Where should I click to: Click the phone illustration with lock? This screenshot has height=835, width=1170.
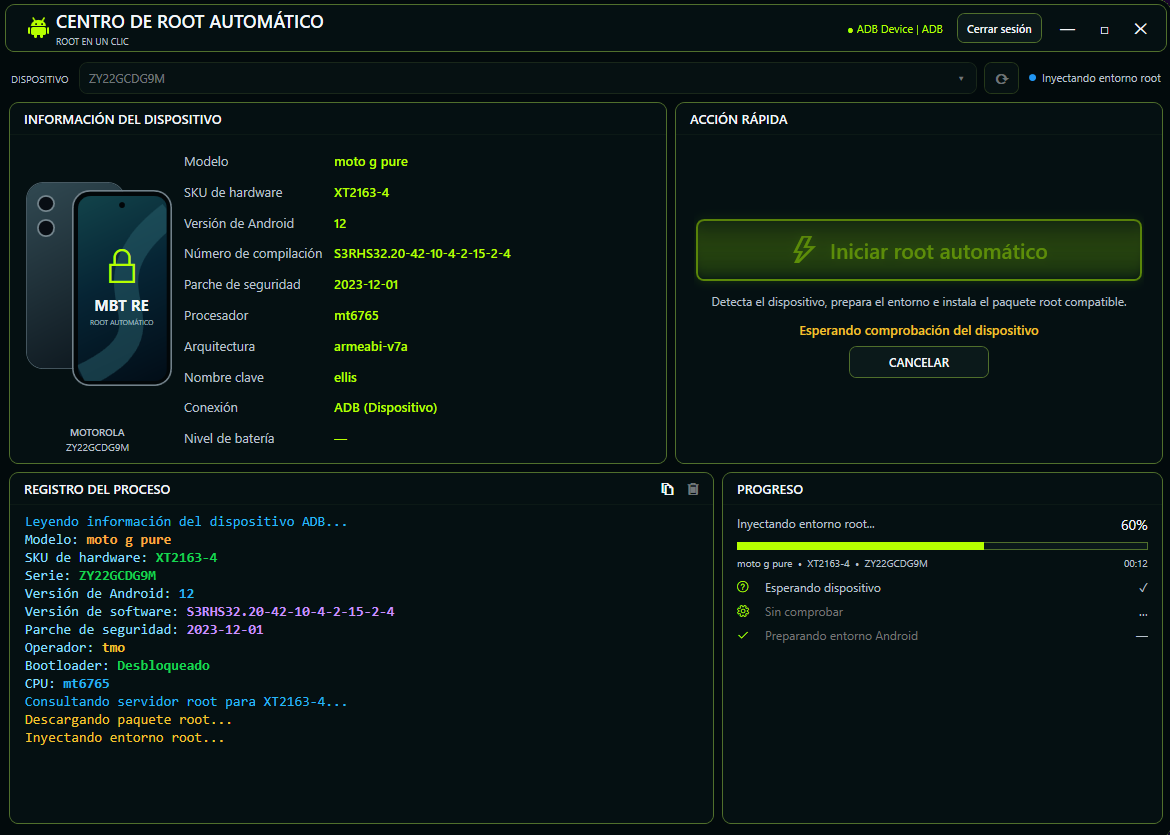pyautogui.click(x=98, y=284)
